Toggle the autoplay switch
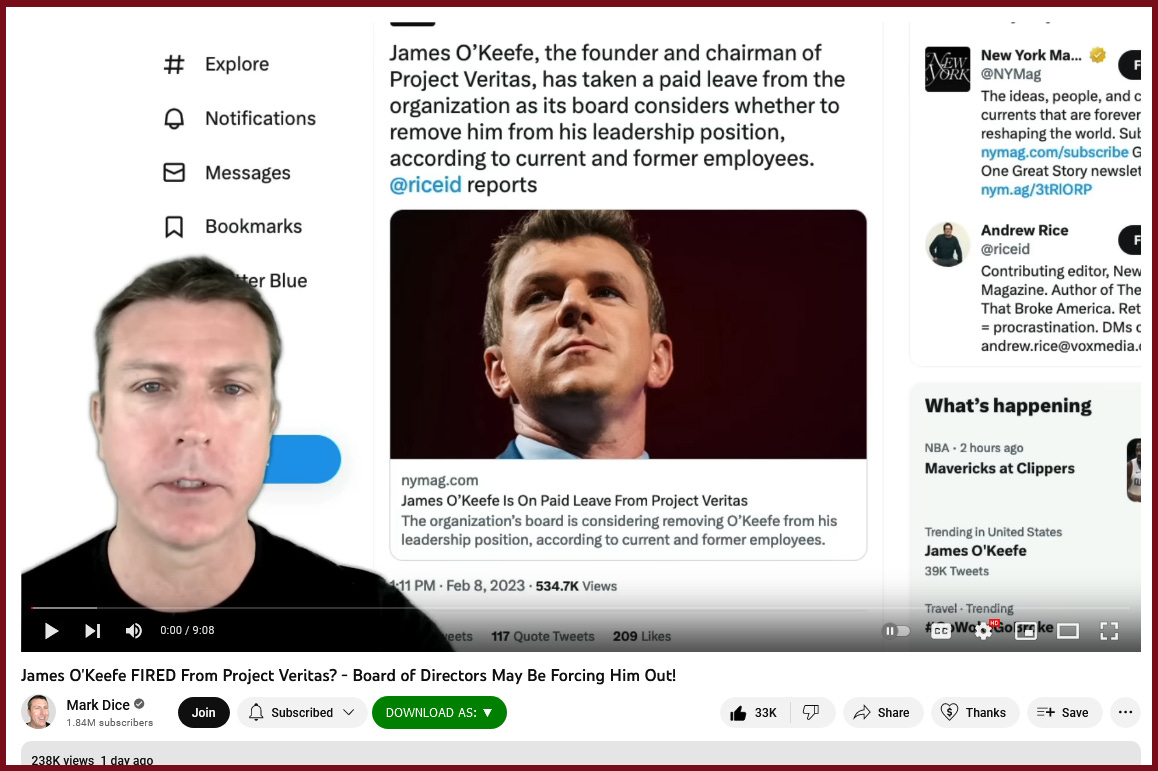Image resolution: width=1158 pixels, height=771 pixels. tap(897, 631)
